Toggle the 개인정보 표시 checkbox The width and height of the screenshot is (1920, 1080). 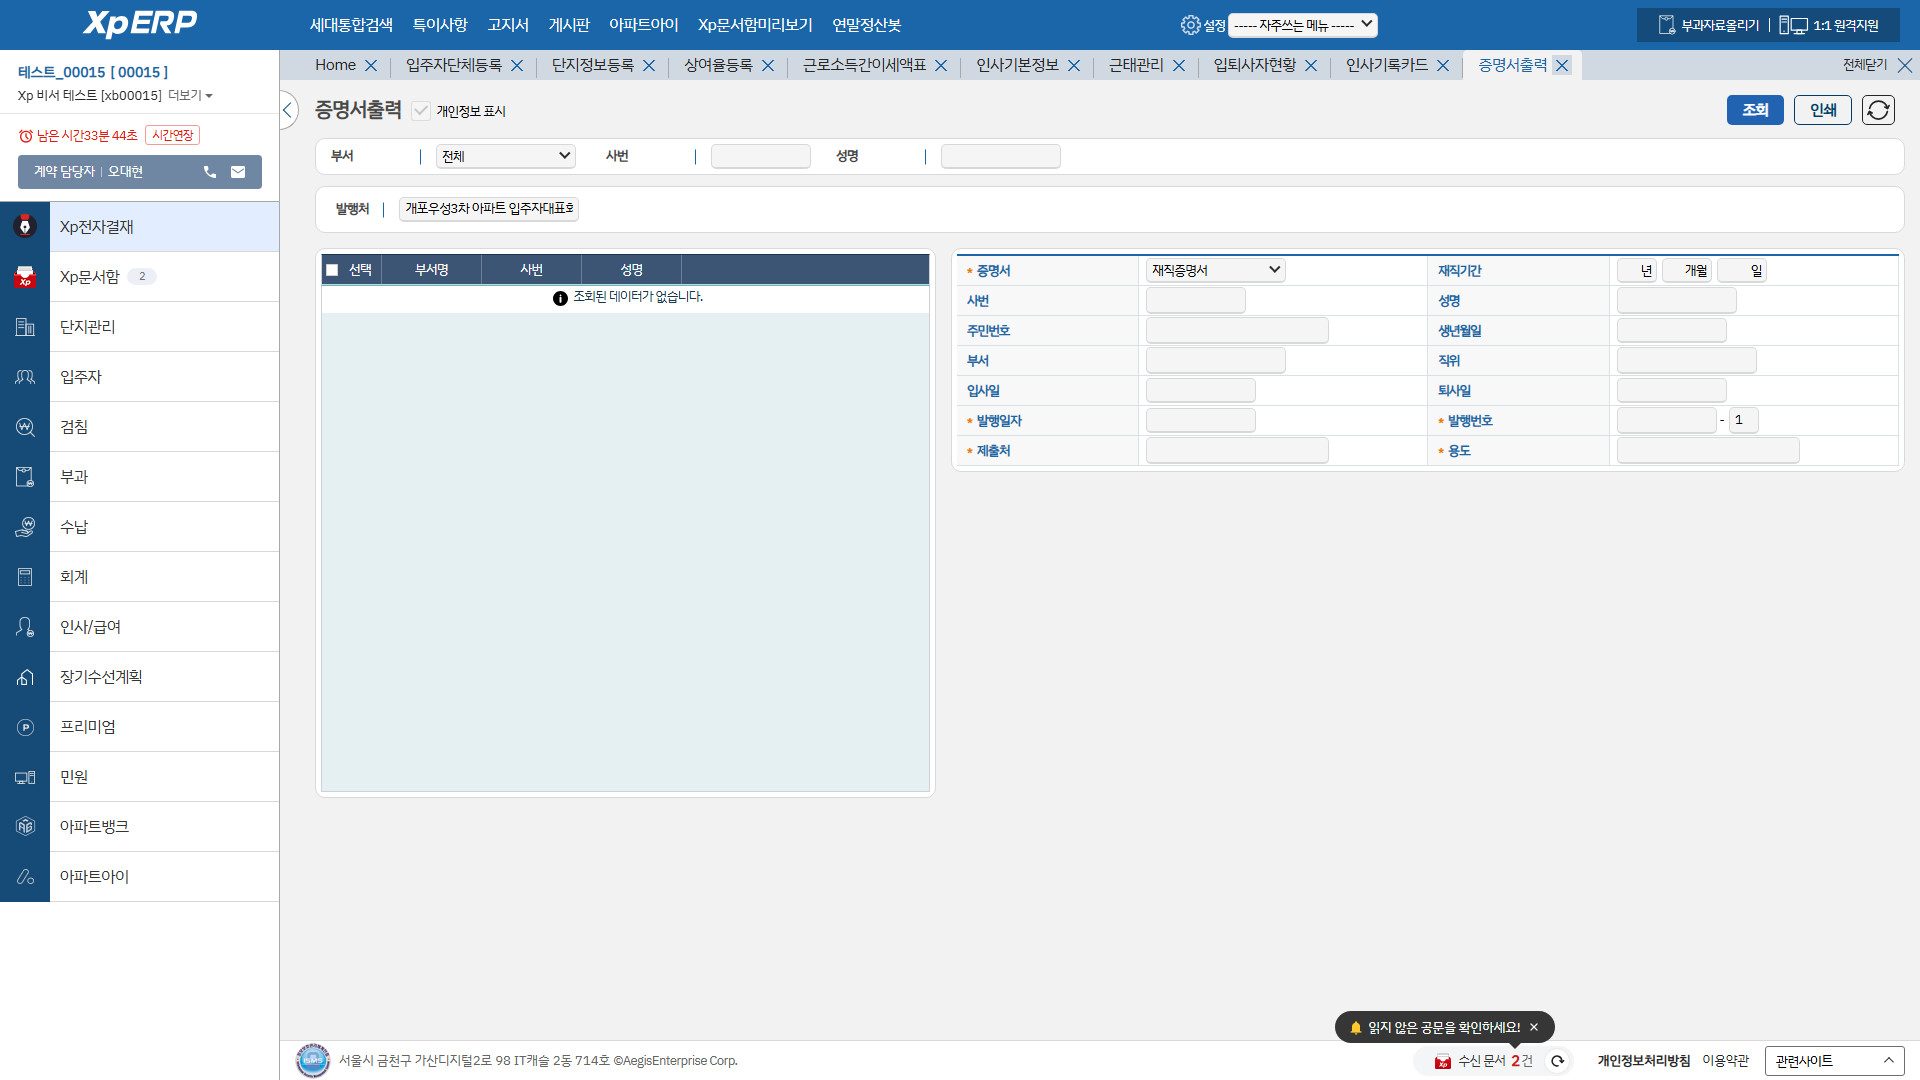421,111
